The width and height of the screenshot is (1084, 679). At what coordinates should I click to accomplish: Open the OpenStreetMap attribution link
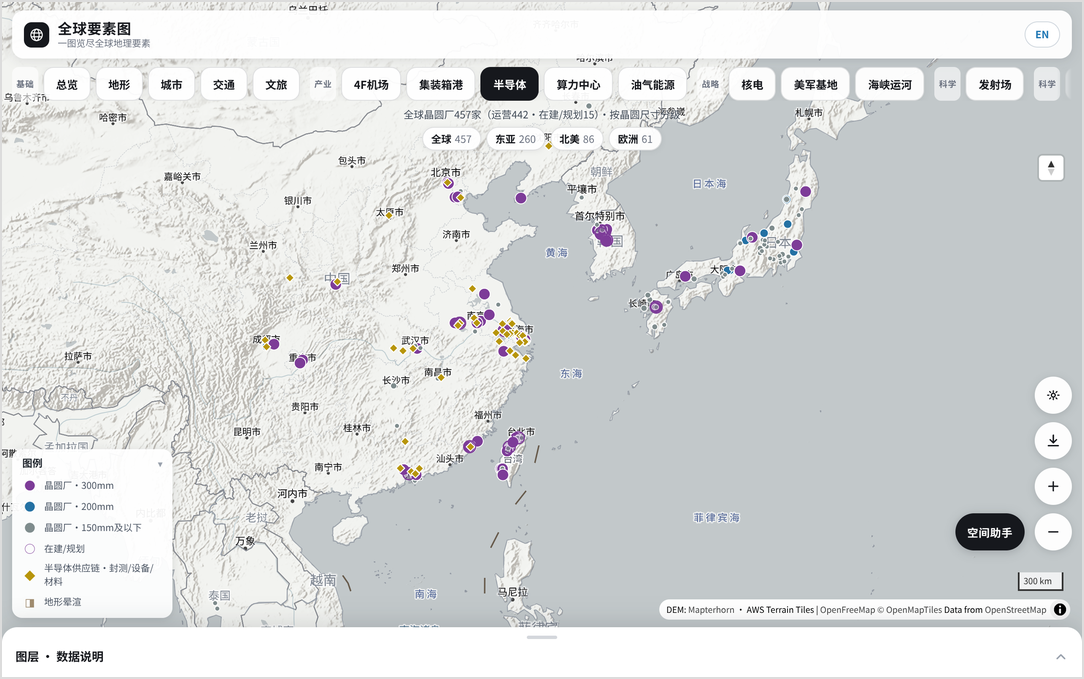click(x=1015, y=610)
